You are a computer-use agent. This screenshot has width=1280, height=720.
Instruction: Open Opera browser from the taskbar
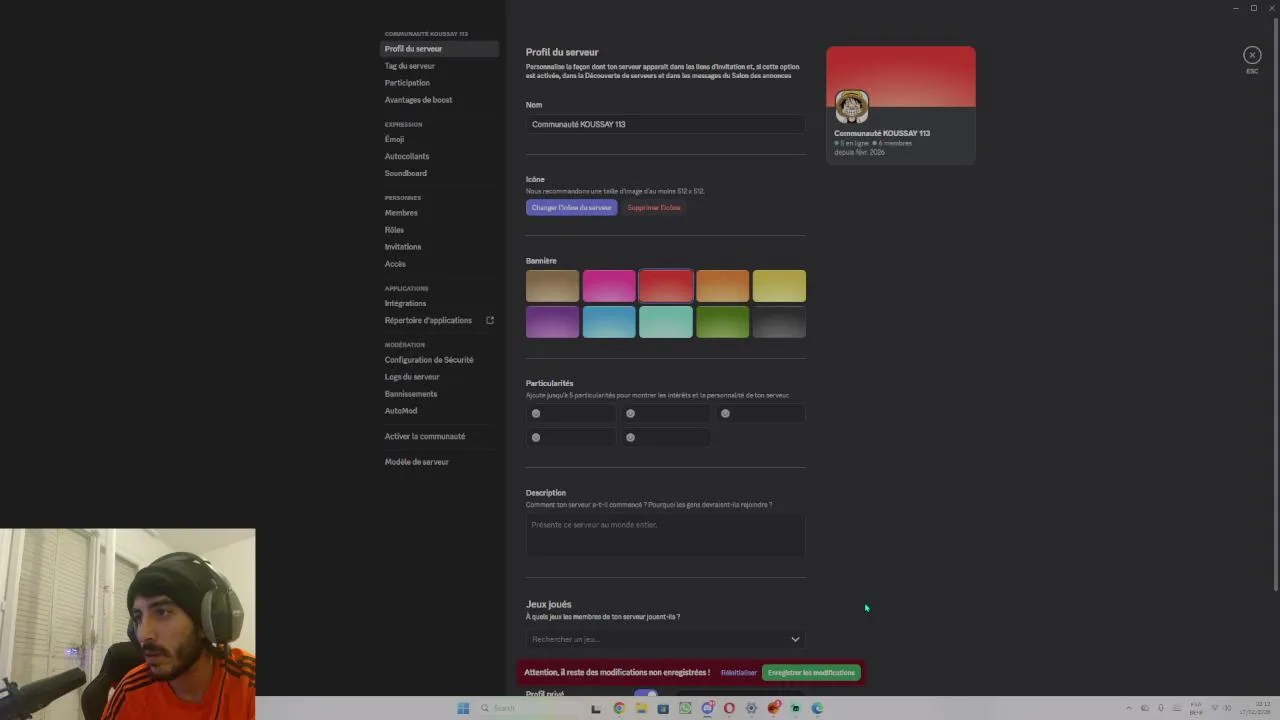pos(729,708)
